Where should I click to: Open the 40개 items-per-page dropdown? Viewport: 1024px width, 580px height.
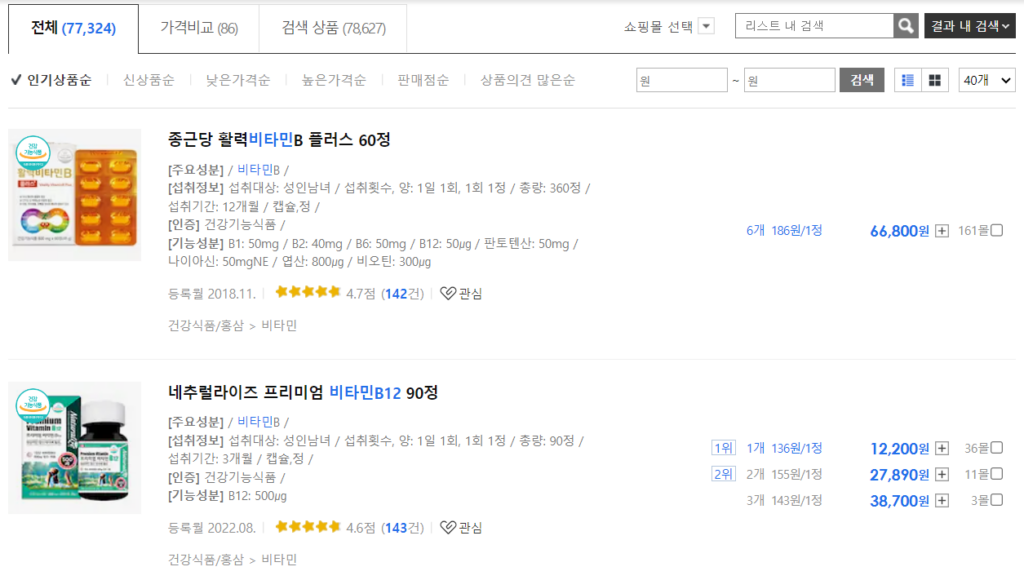[x=987, y=80]
